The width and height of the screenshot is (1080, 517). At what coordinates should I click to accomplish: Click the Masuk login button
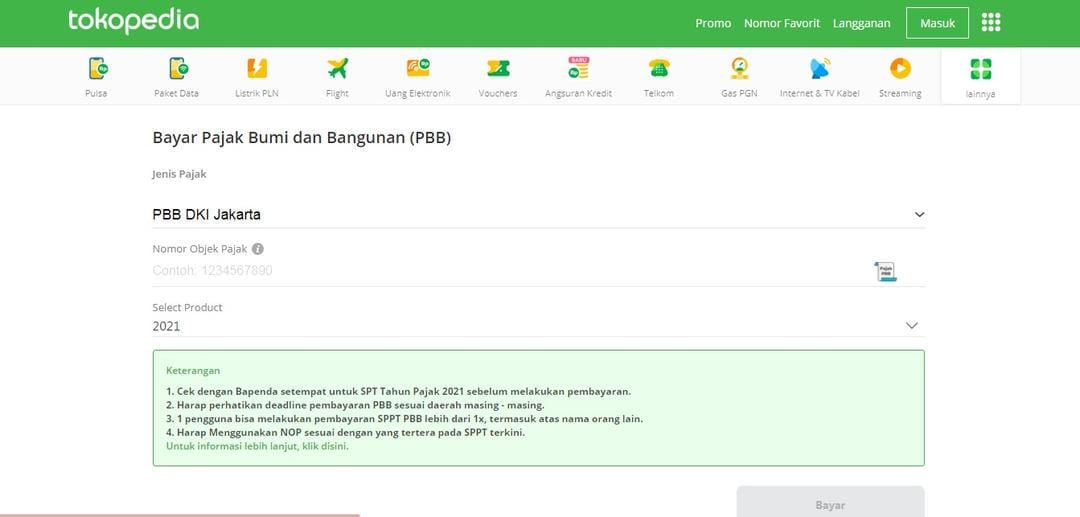point(937,23)
